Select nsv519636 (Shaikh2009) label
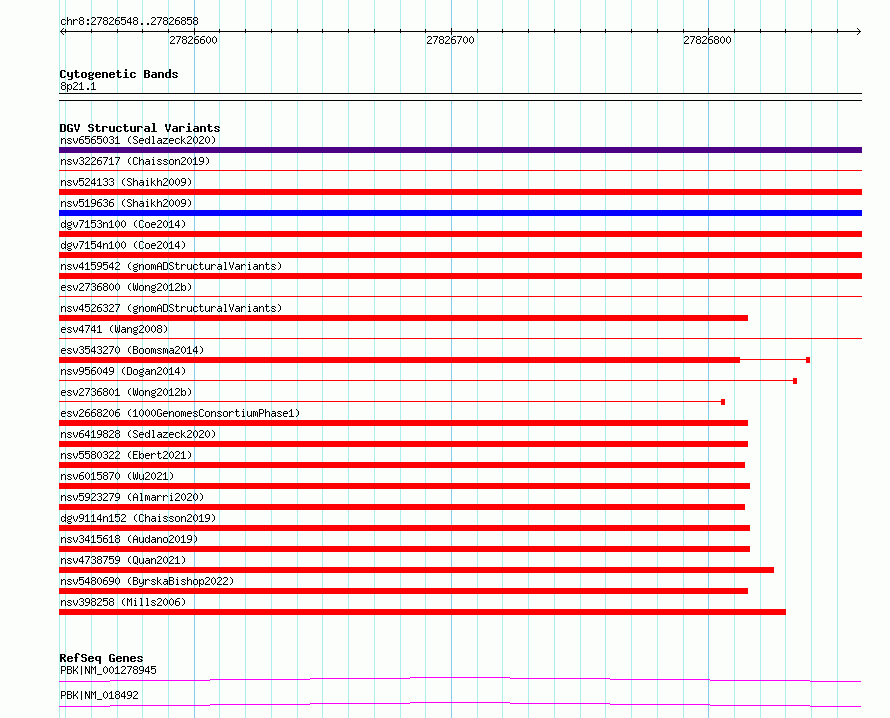 [x=126, y=203]
